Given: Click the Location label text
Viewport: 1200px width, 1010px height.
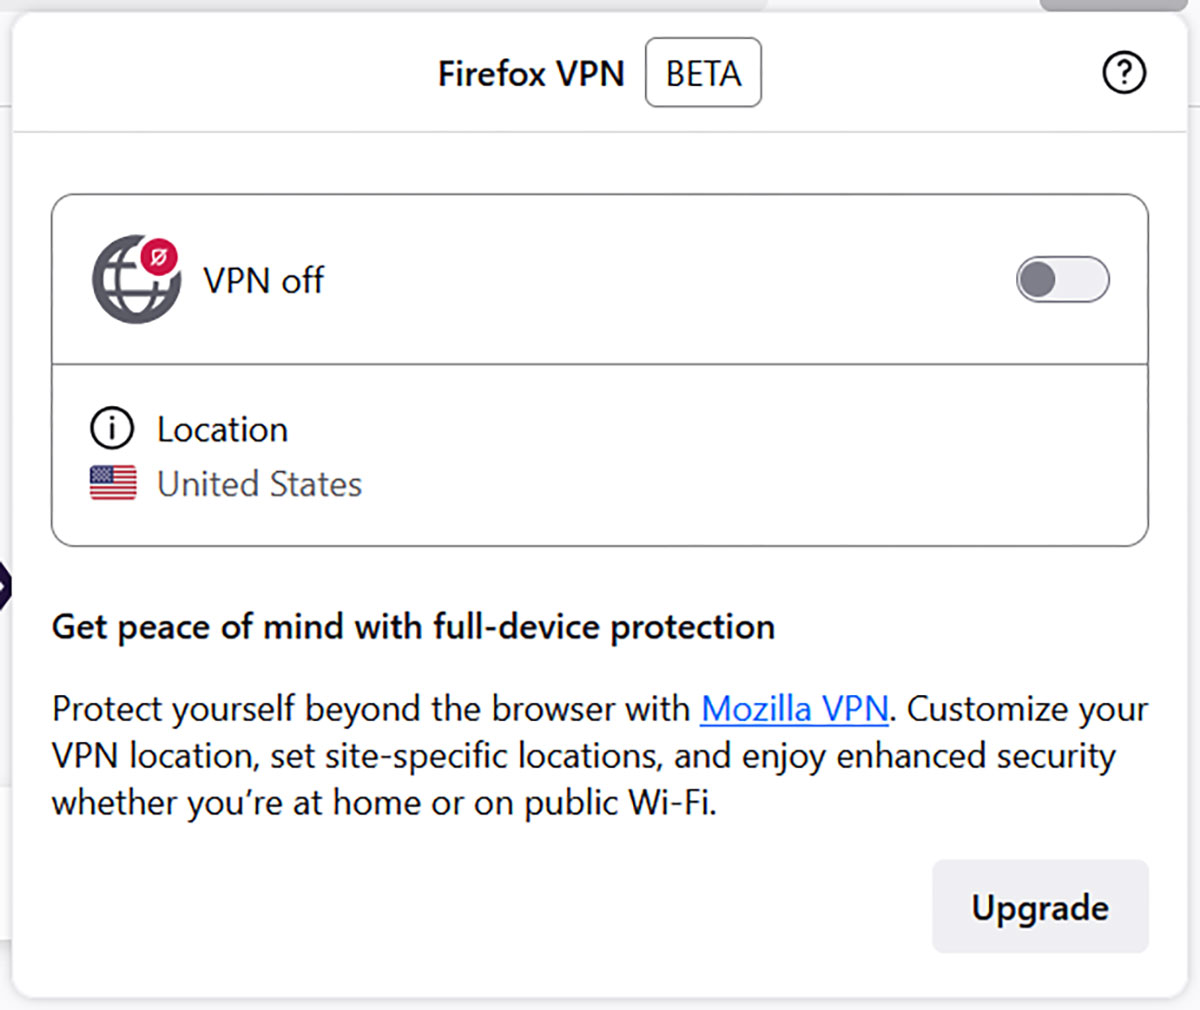Looking at the screenshot, I should [222, 430].
